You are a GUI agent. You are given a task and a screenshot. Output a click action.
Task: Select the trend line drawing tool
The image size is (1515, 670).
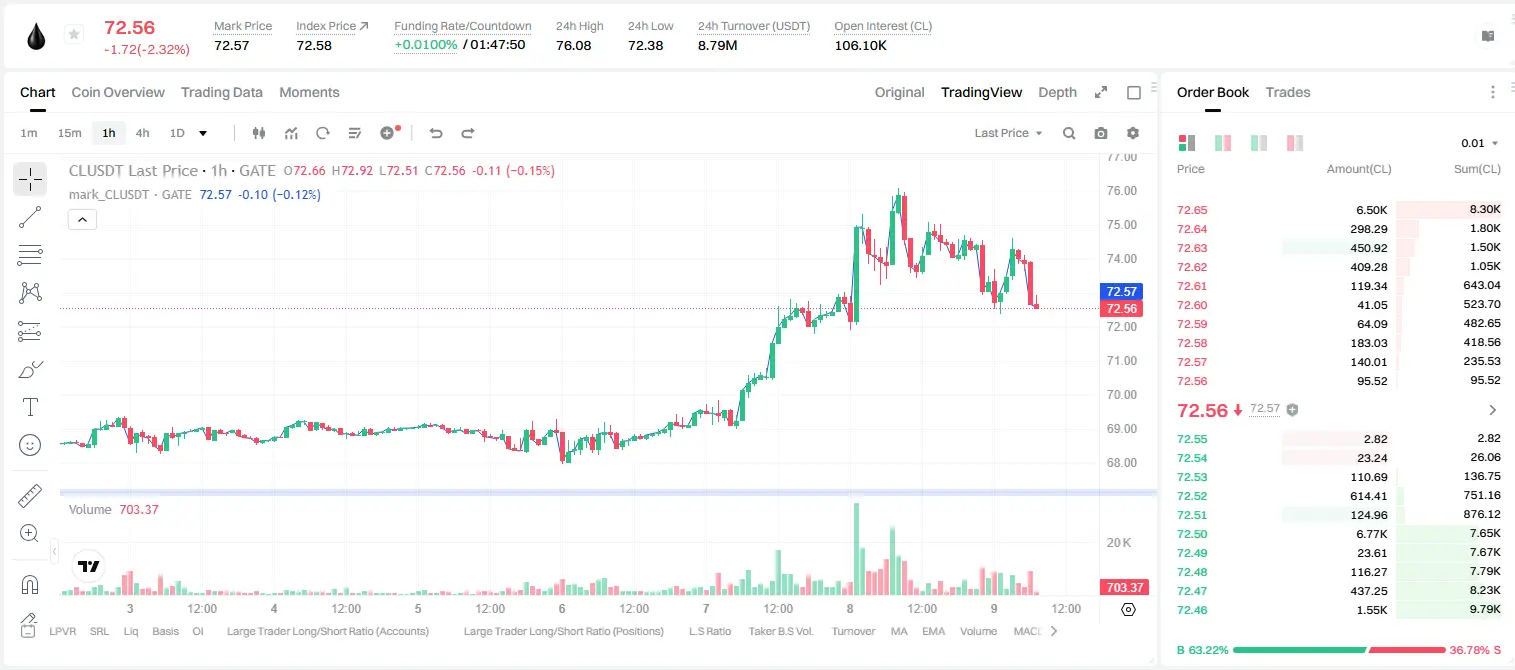pyautogui.click(x=30, y=217)
